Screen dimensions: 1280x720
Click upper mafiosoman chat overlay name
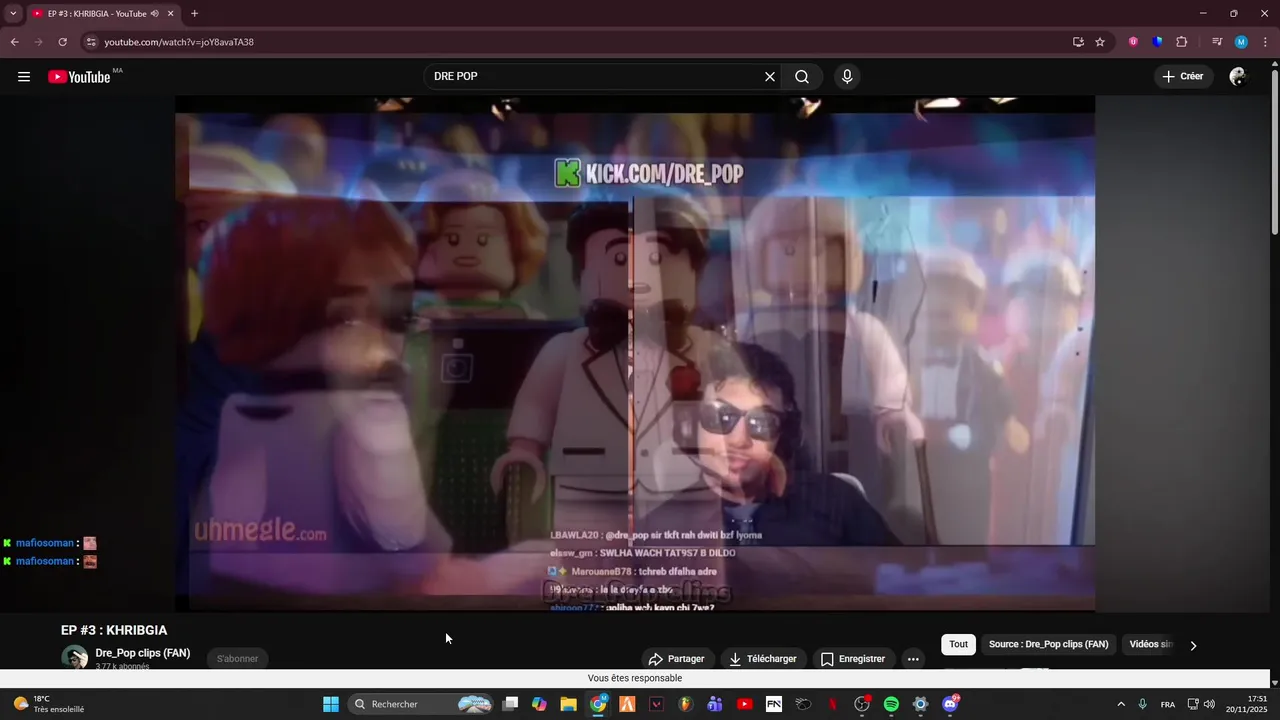[45, 543]
